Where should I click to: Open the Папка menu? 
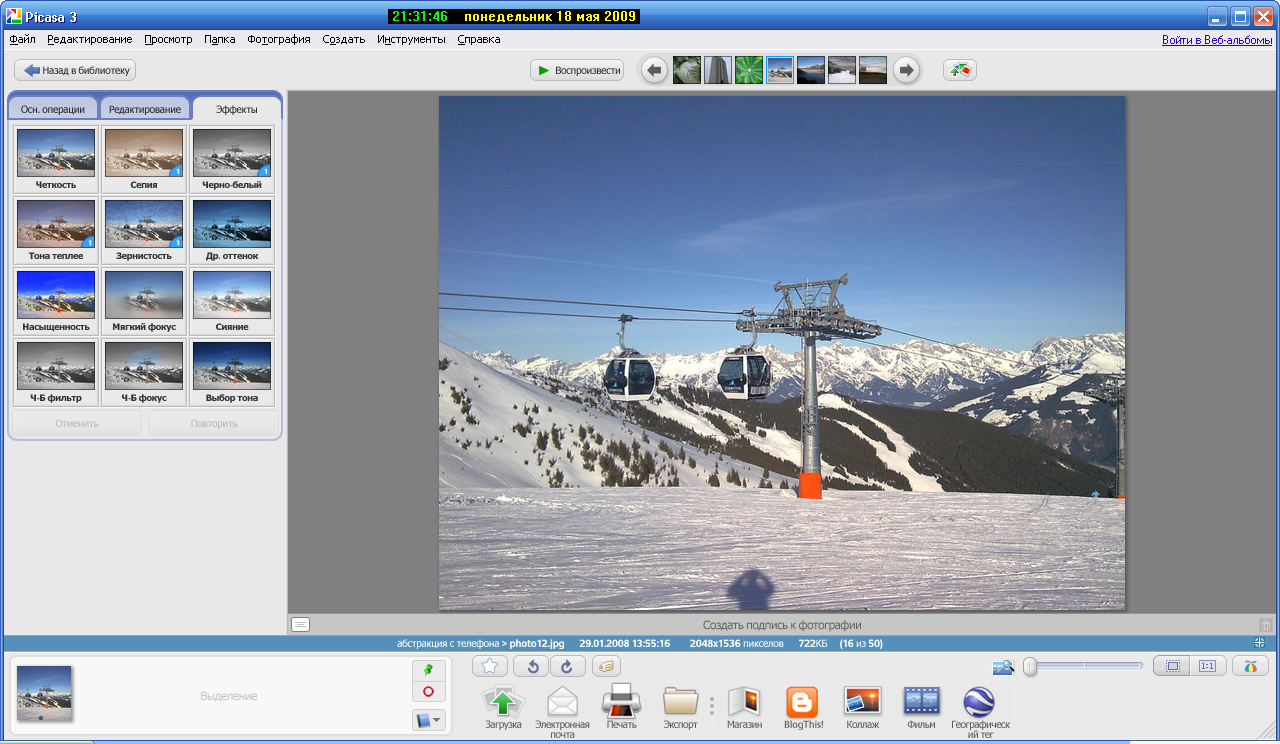tap(220, 40)
